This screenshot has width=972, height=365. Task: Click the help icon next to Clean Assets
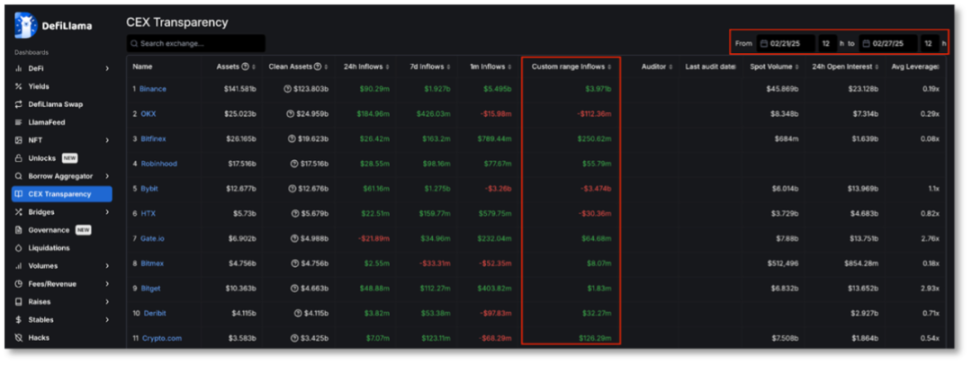317,66
